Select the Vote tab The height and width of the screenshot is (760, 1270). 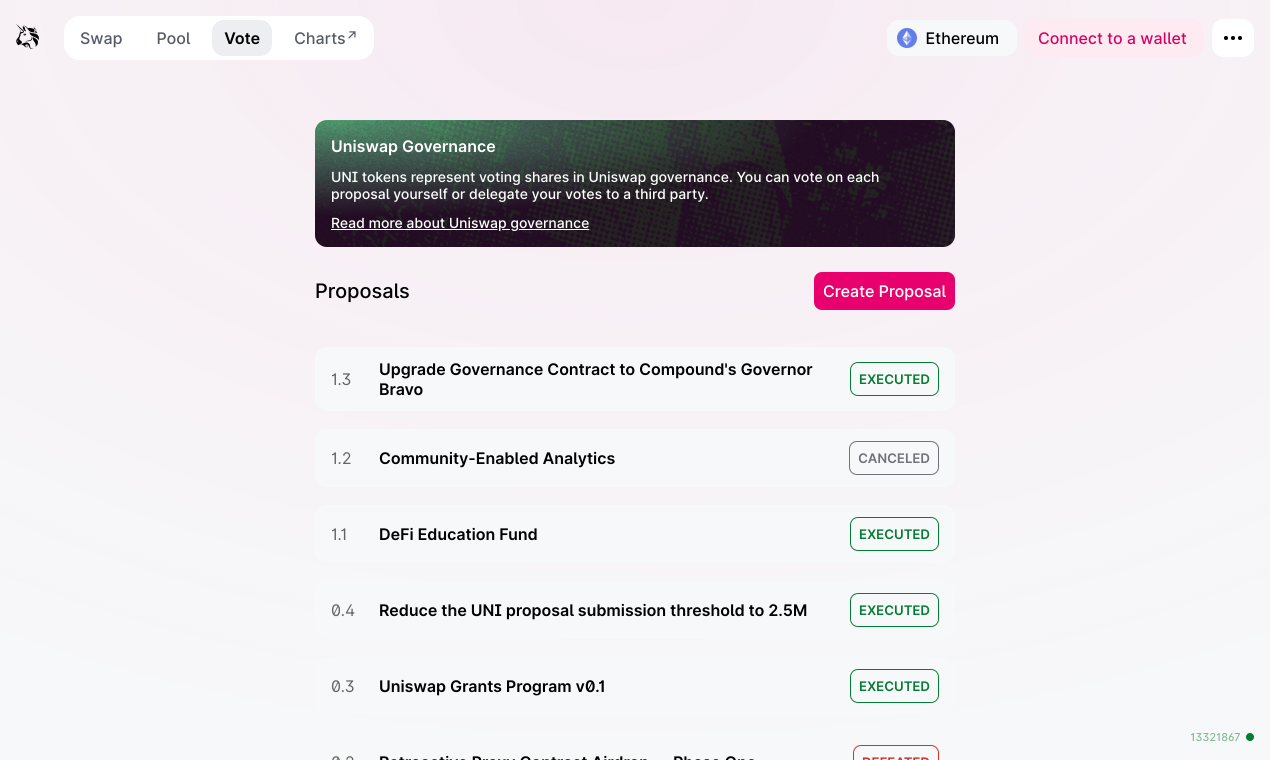[241, 38]
